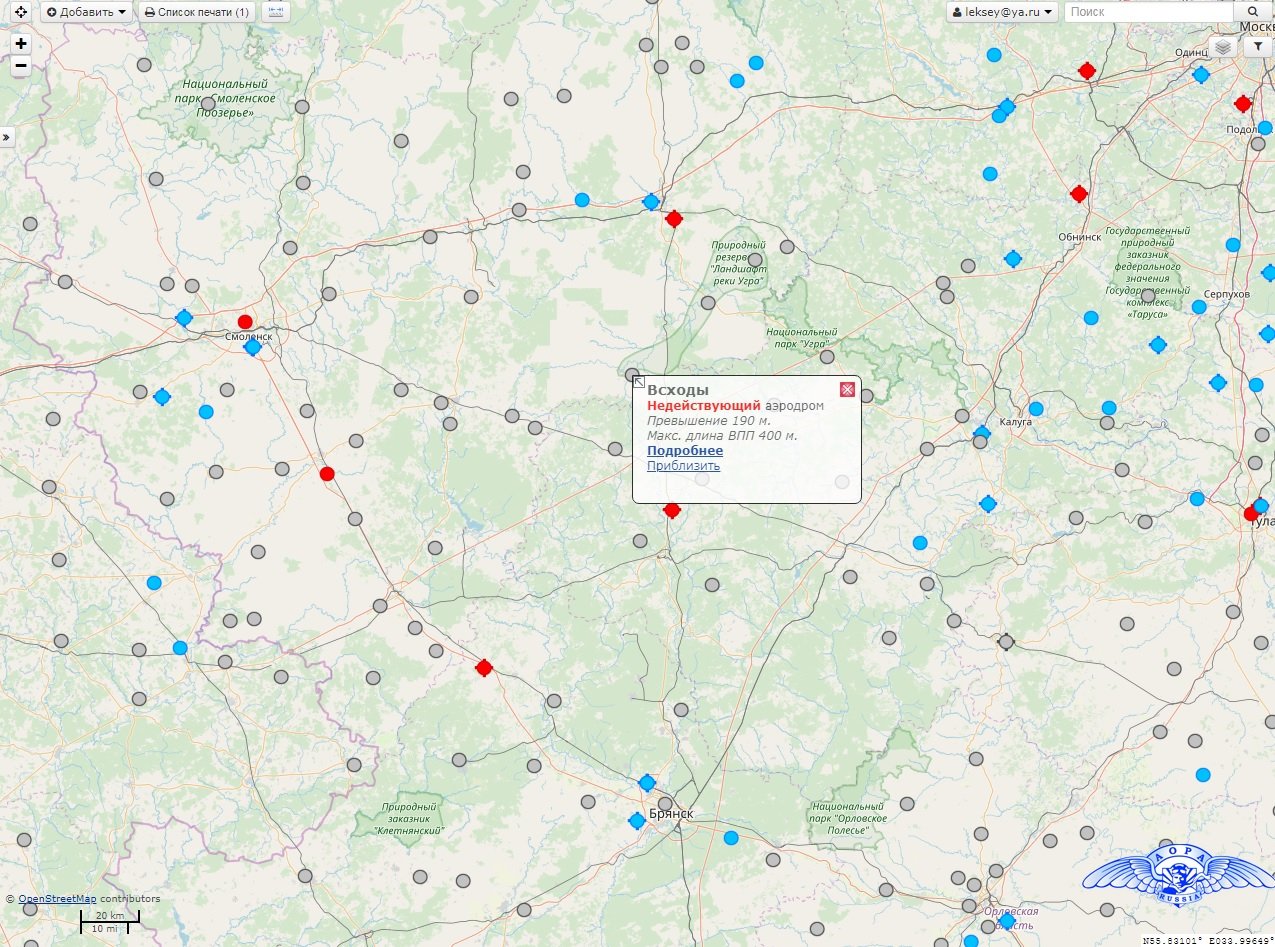Zoom out with the minus button
The width and height of the screenshot is (1275, 947).
tap(21, 66)
